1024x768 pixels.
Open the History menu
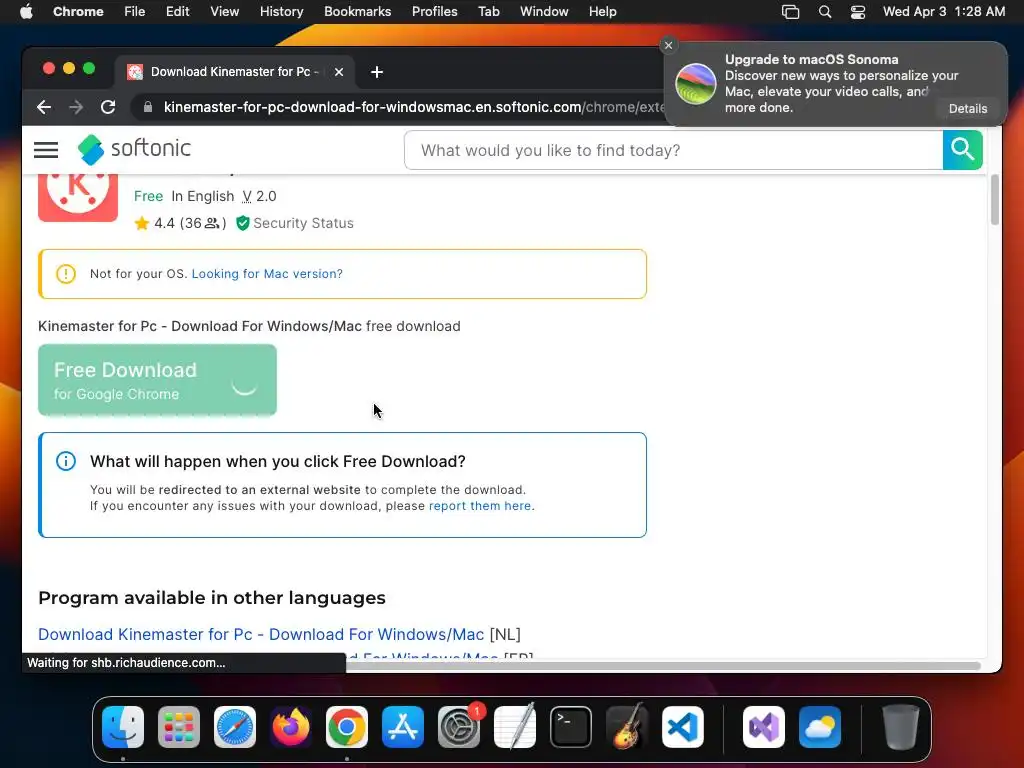(x=281, y=12)
